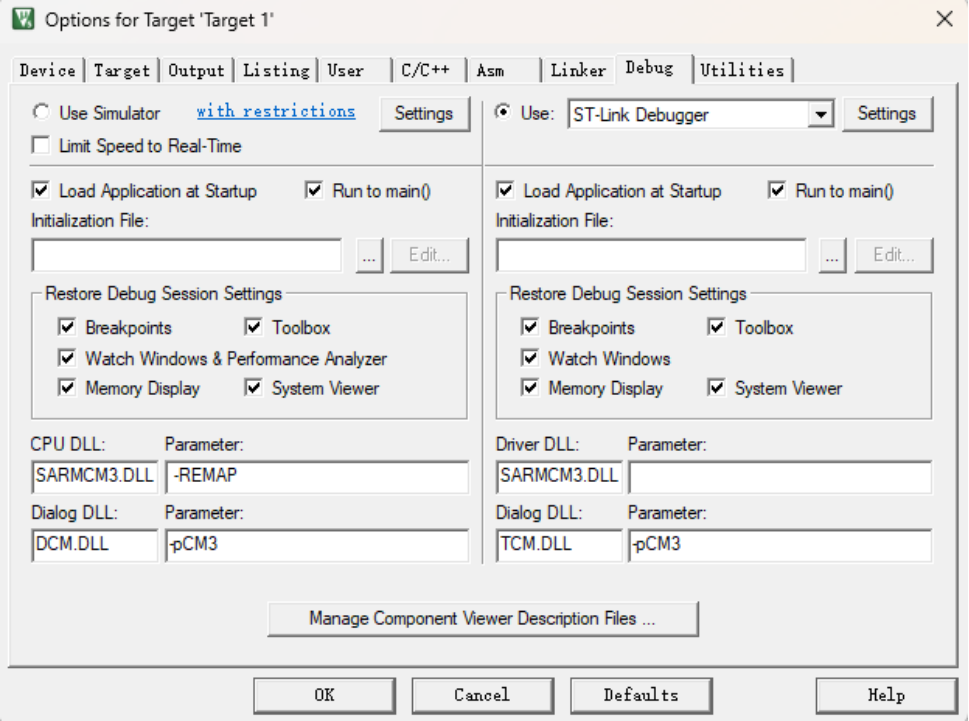Select the Listing tab

point(276,70)
